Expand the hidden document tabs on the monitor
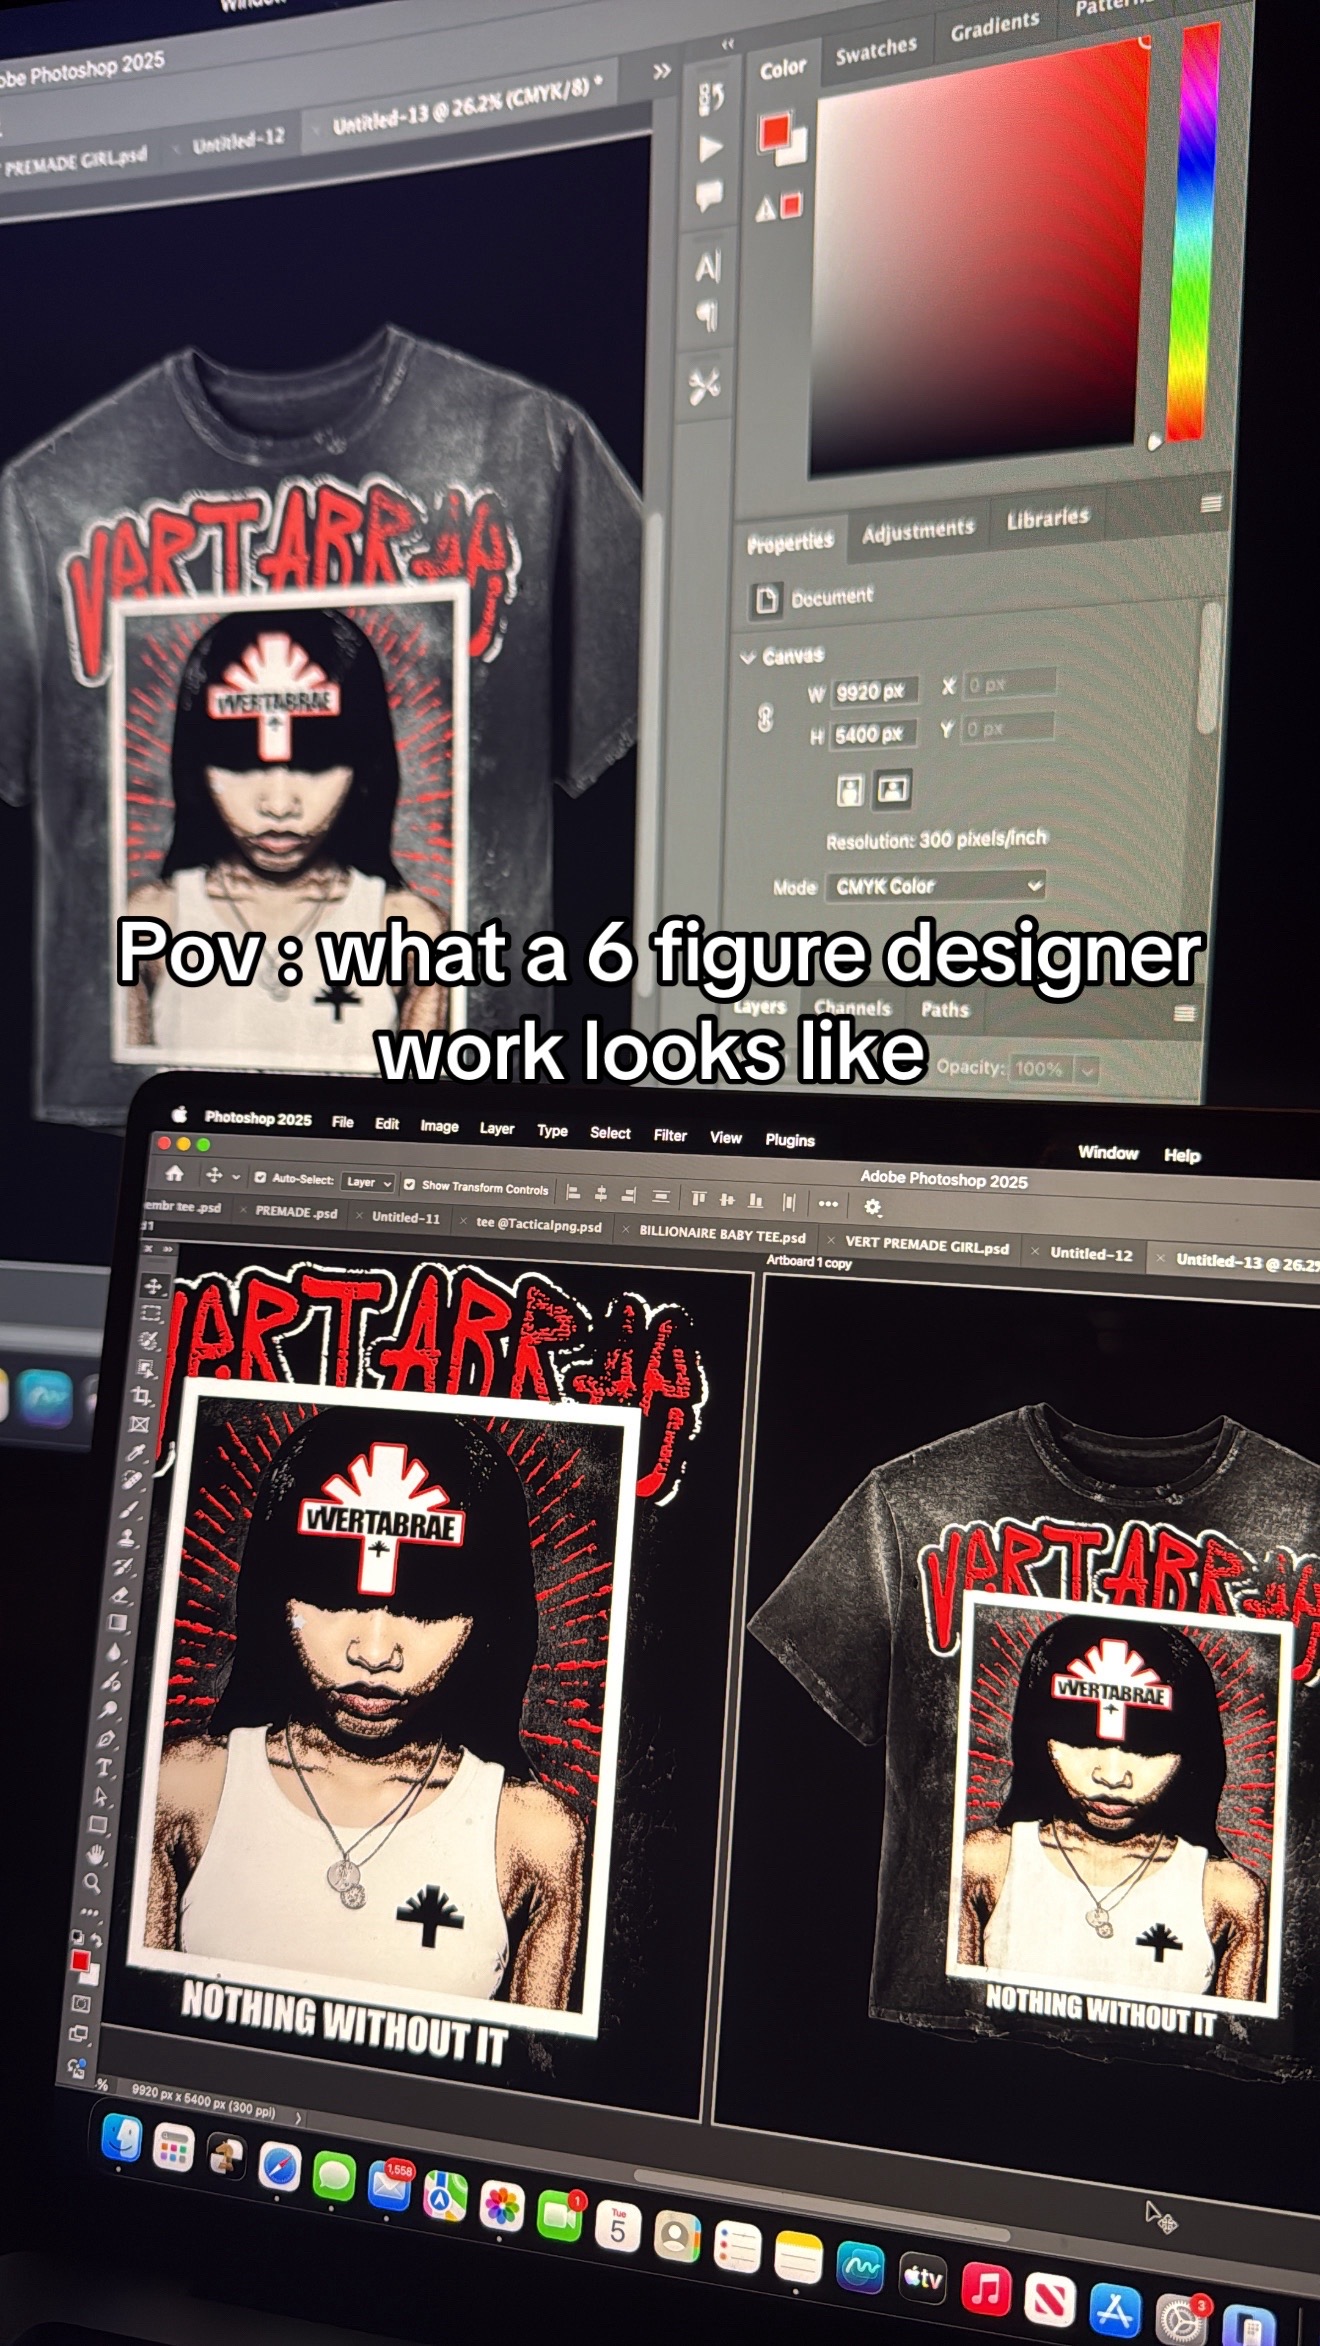Image resolution: width=1320 pixels, height=2346 pixels. tap(661, 72)
